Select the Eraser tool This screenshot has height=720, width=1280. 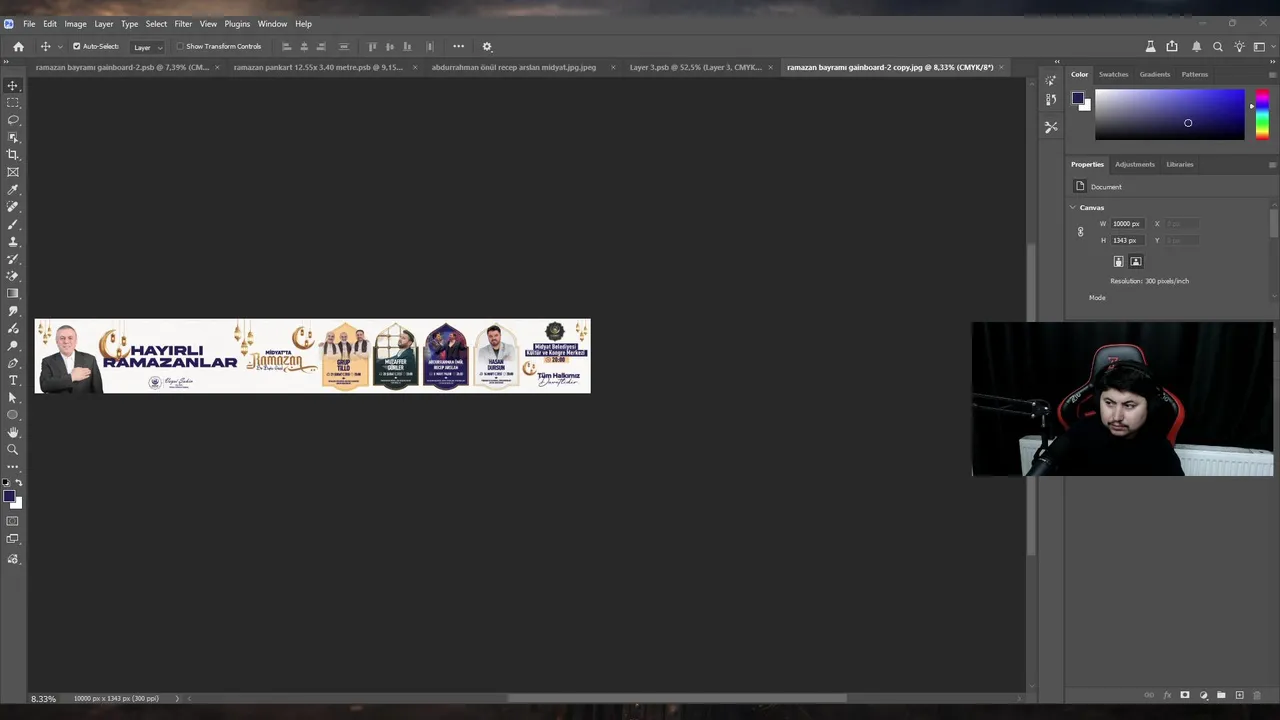(13, 276)
